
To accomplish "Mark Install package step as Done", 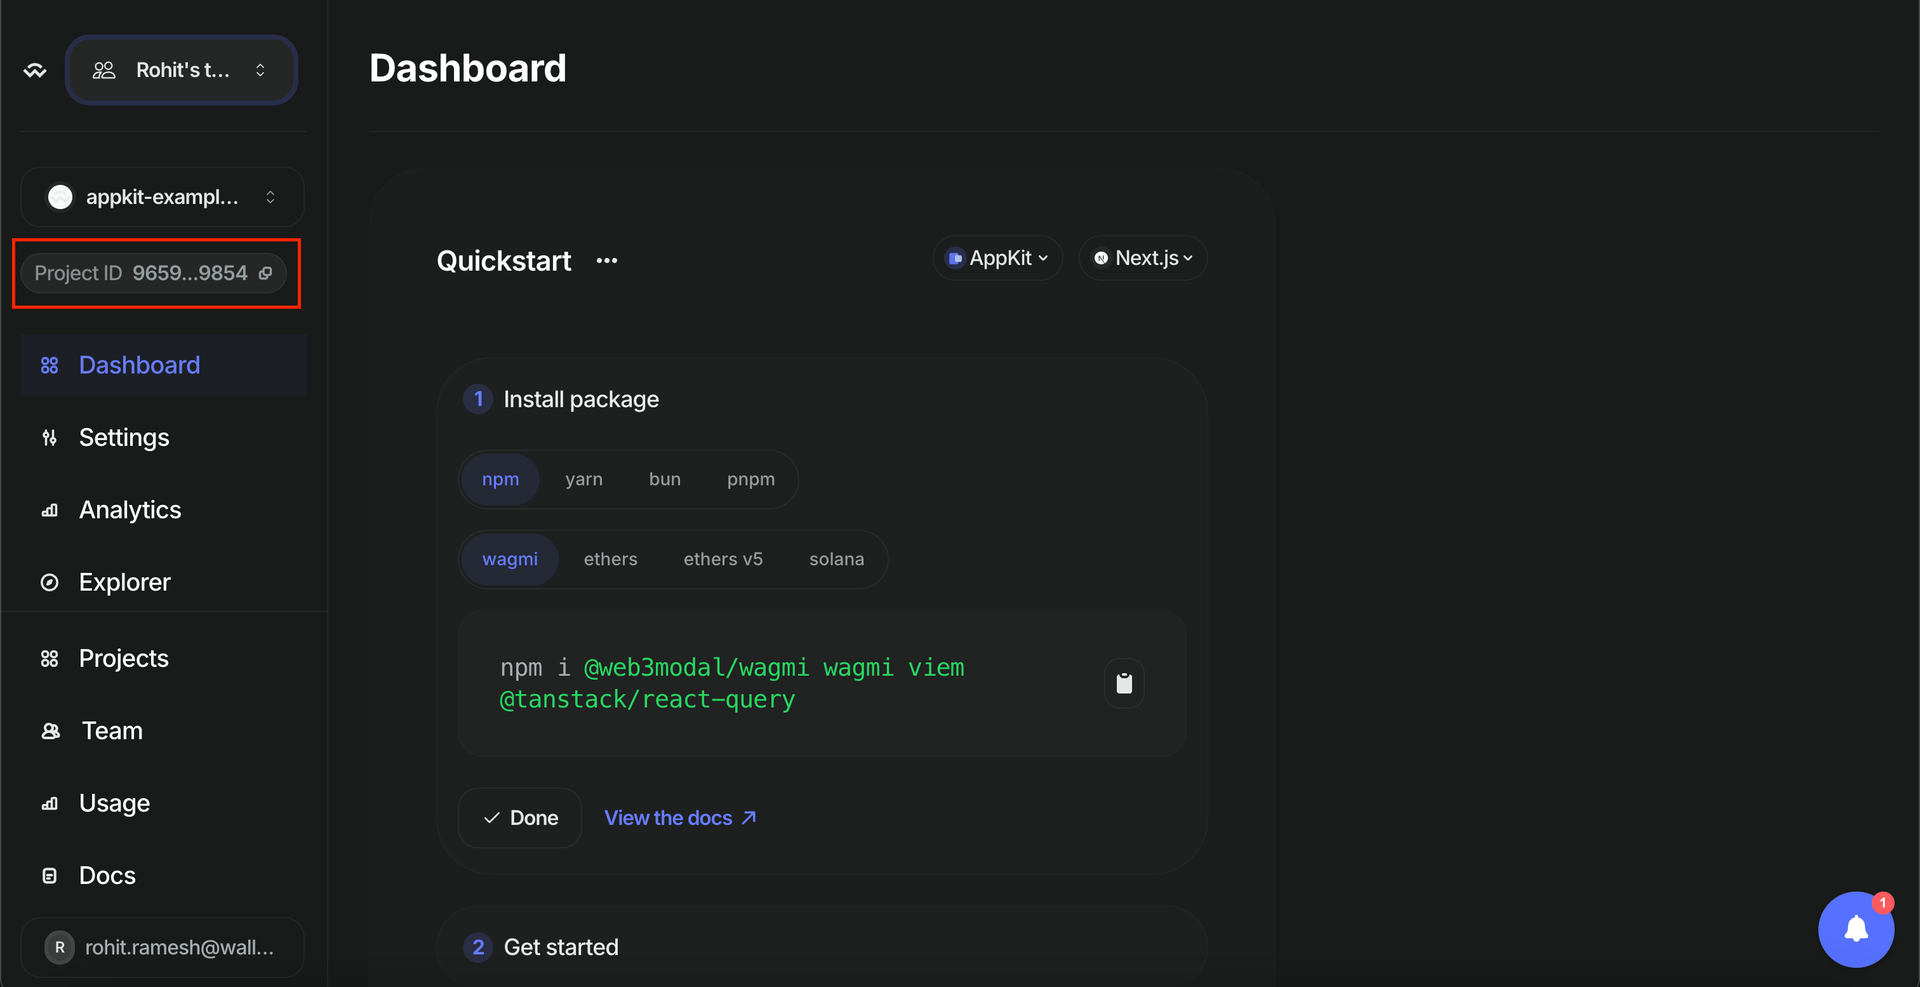I will click(x=519, y=817).
